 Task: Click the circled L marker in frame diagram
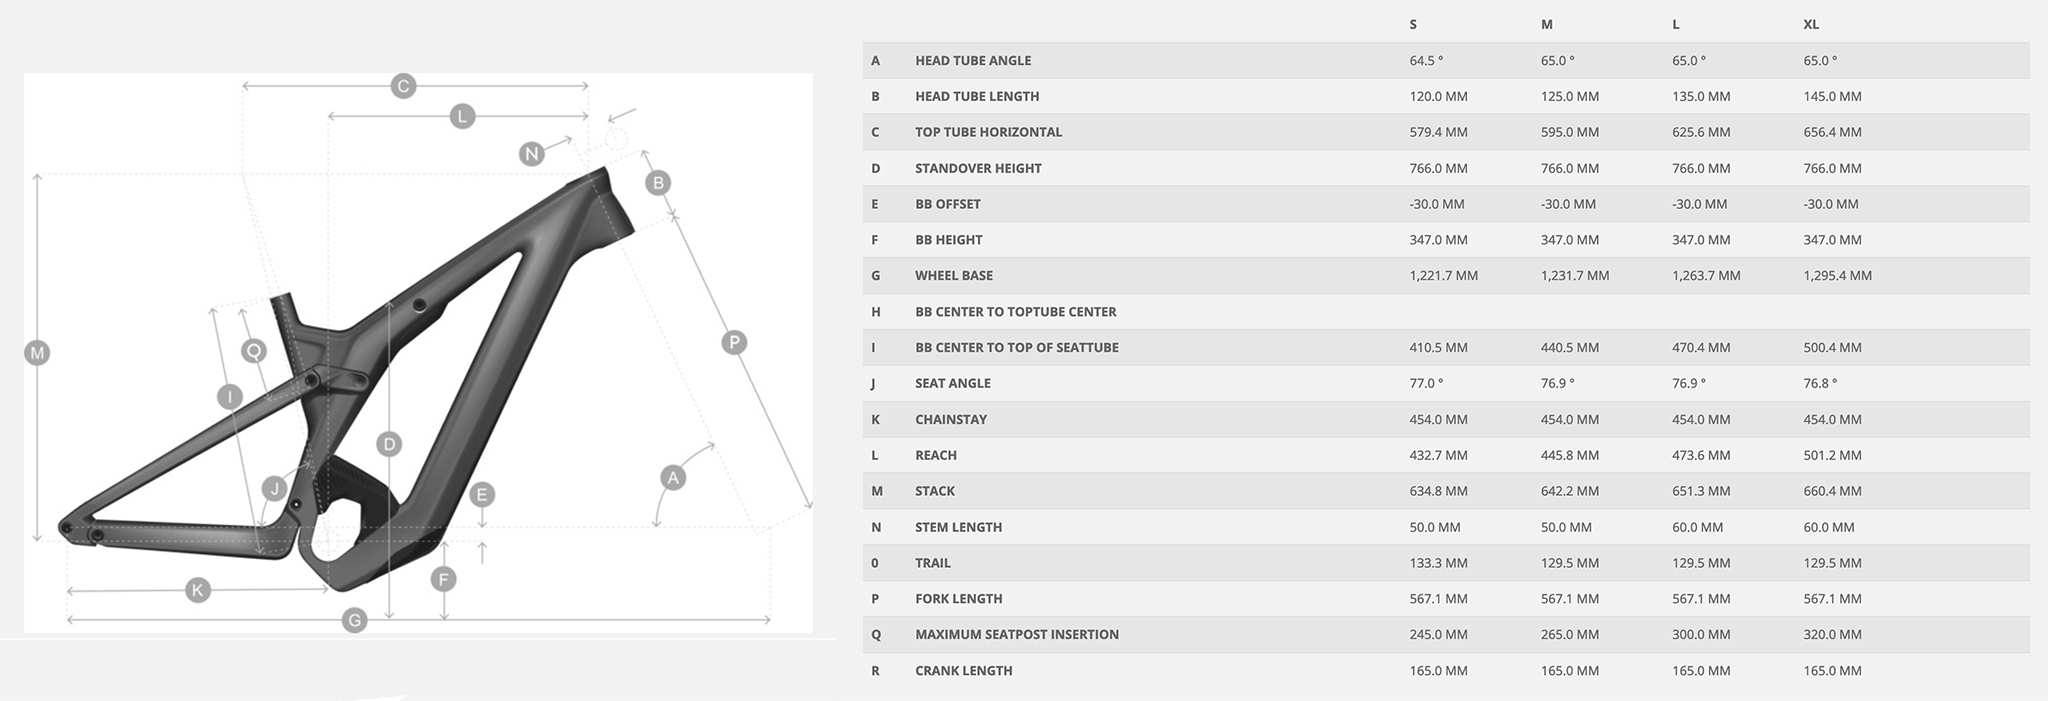pos(461,116)
